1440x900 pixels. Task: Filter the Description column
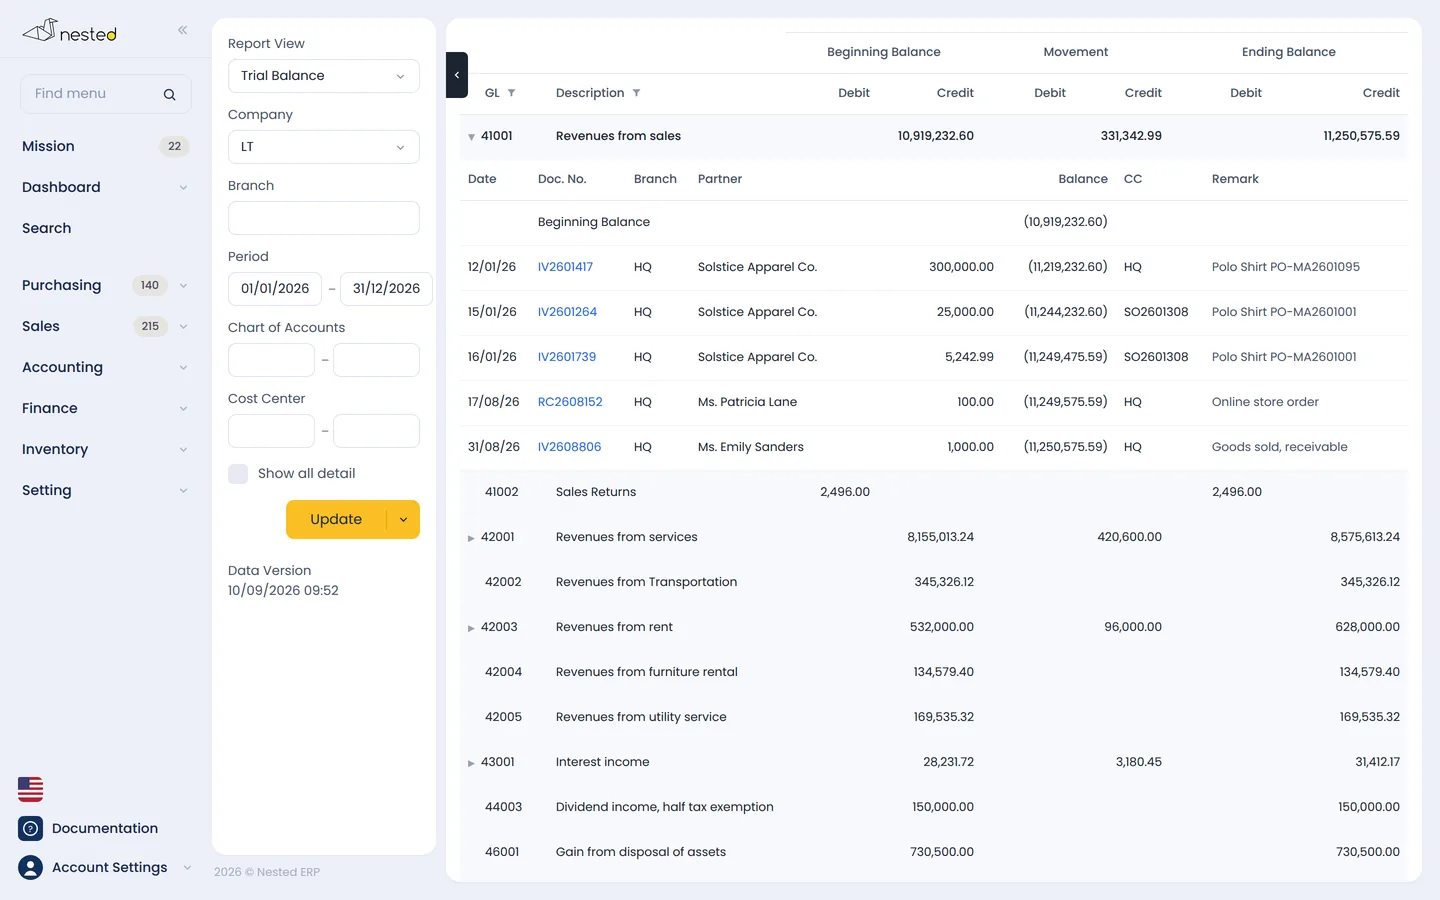pos(636,93)
